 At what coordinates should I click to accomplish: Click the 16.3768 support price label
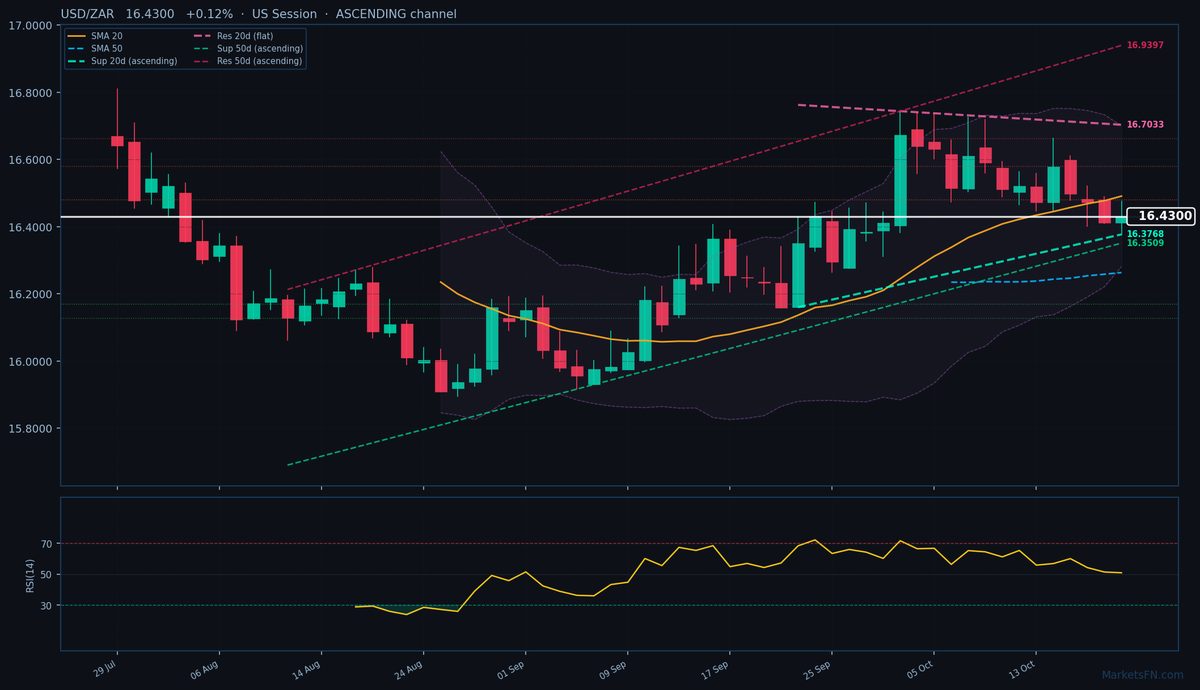point(1145,234)
